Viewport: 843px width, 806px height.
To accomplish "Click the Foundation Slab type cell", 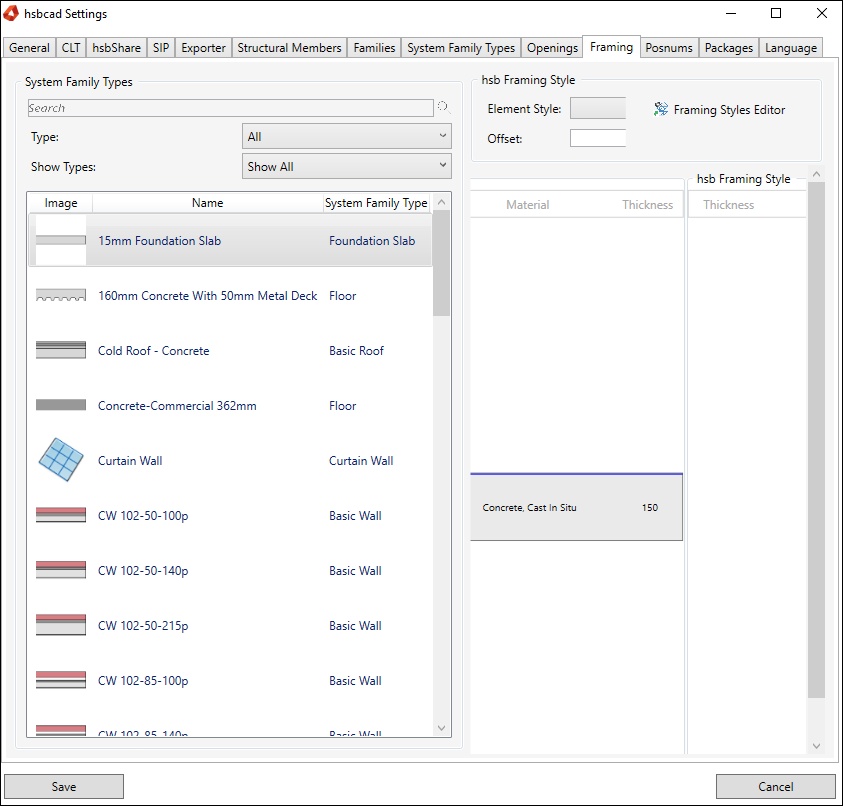I will click(372, 240).
